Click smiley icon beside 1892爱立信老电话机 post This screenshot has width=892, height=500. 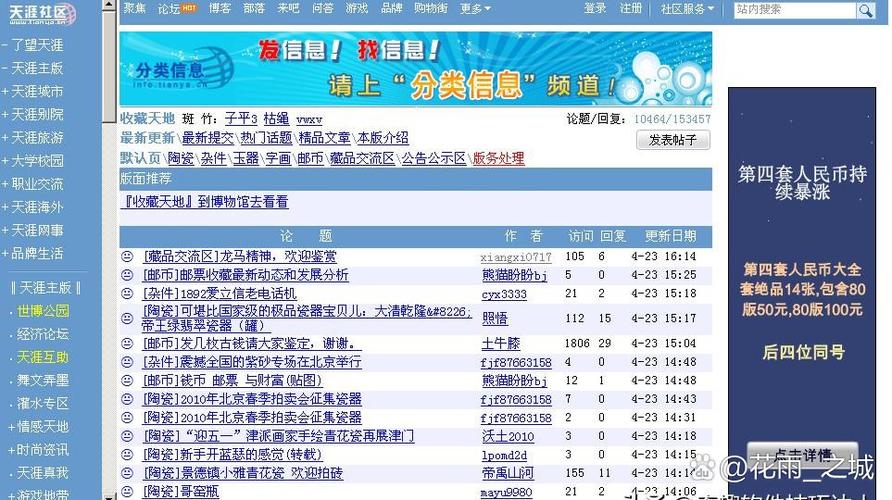[x=127, y=294]
